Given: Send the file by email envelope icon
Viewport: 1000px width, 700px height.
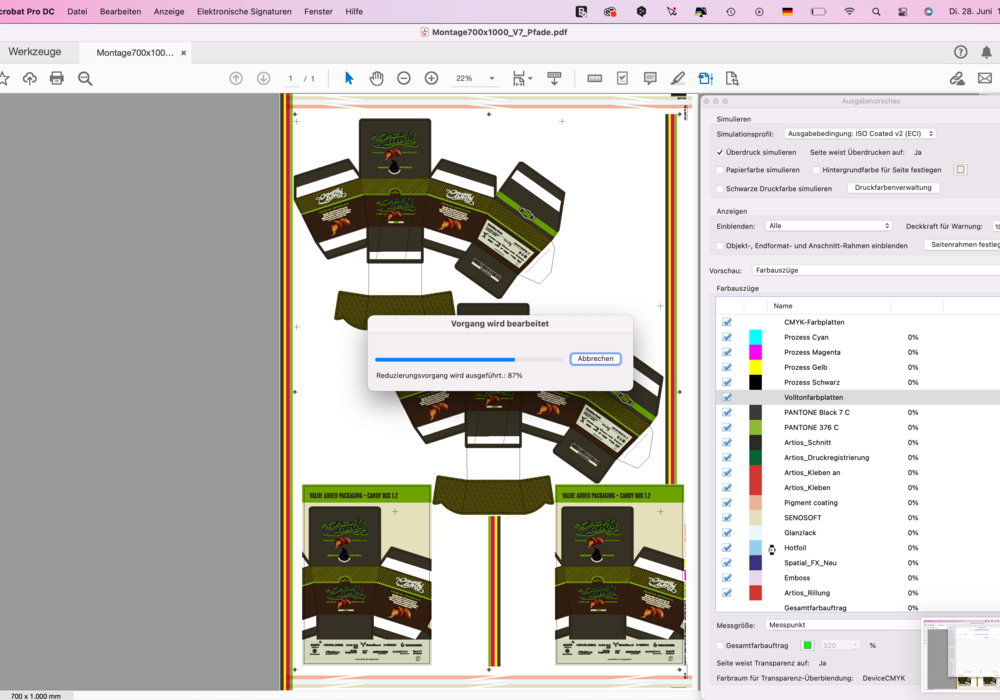Looking at the screenshot, I should (x=985, y=78).
